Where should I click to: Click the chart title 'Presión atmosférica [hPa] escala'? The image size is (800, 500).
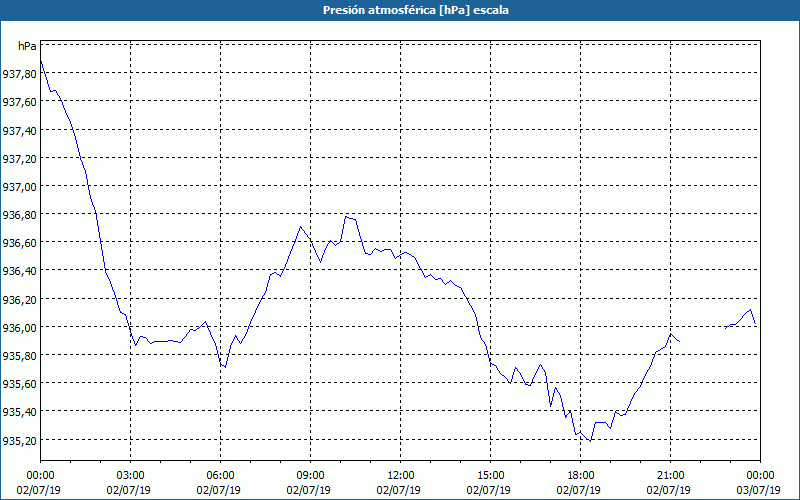[x=416, y=10]
